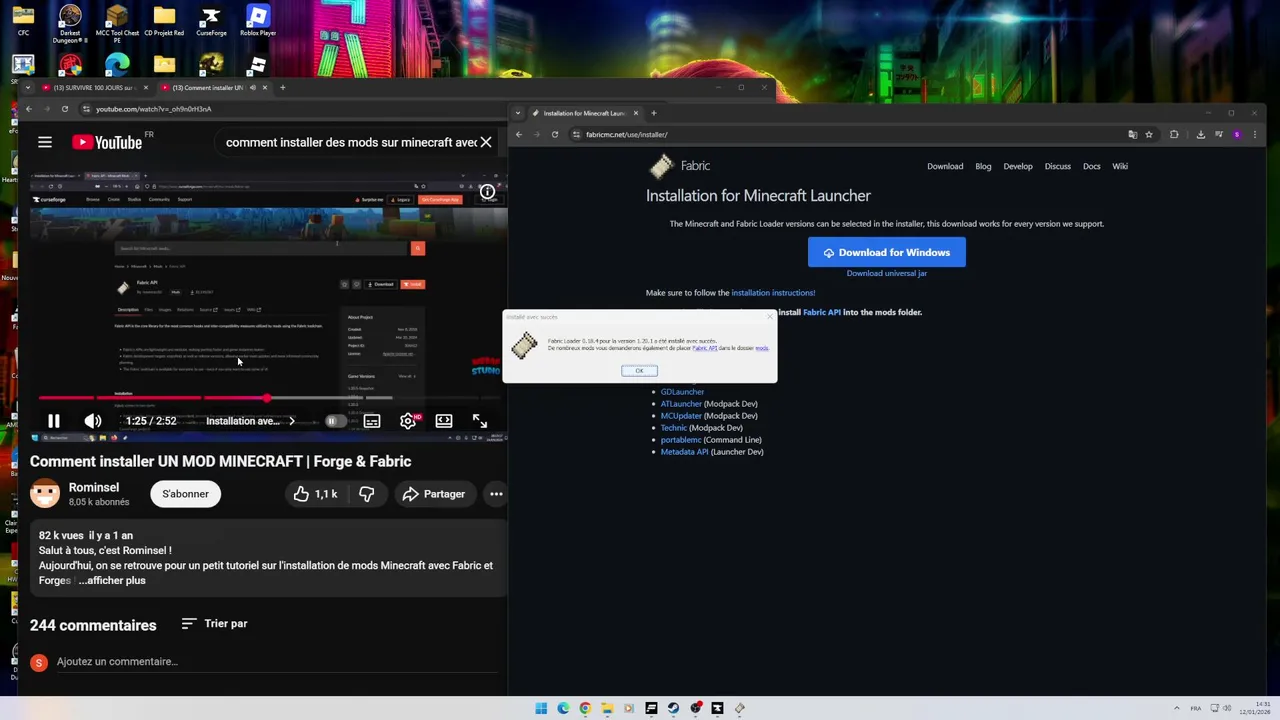Mute the audio on the playing tab
The height and width of the screenshot is (720, 1280).
(x=252, y=88)
